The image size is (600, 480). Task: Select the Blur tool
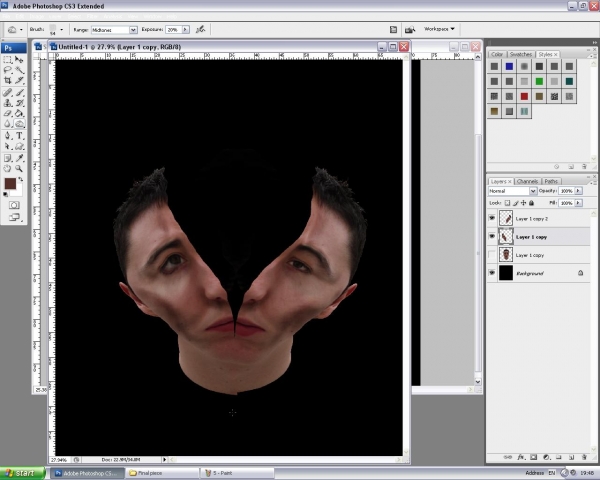[x=8, y=124]
